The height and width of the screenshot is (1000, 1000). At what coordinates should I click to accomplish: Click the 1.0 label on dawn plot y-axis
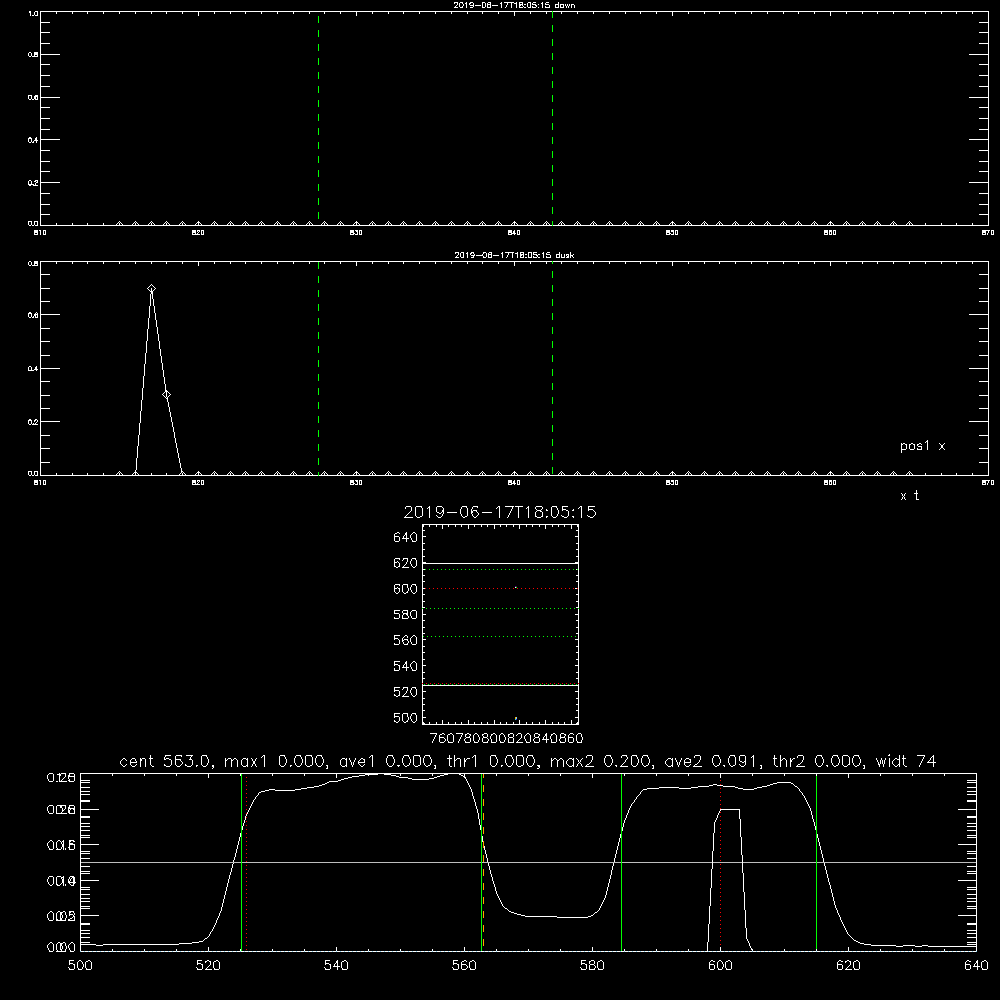[x=33, y=13]
